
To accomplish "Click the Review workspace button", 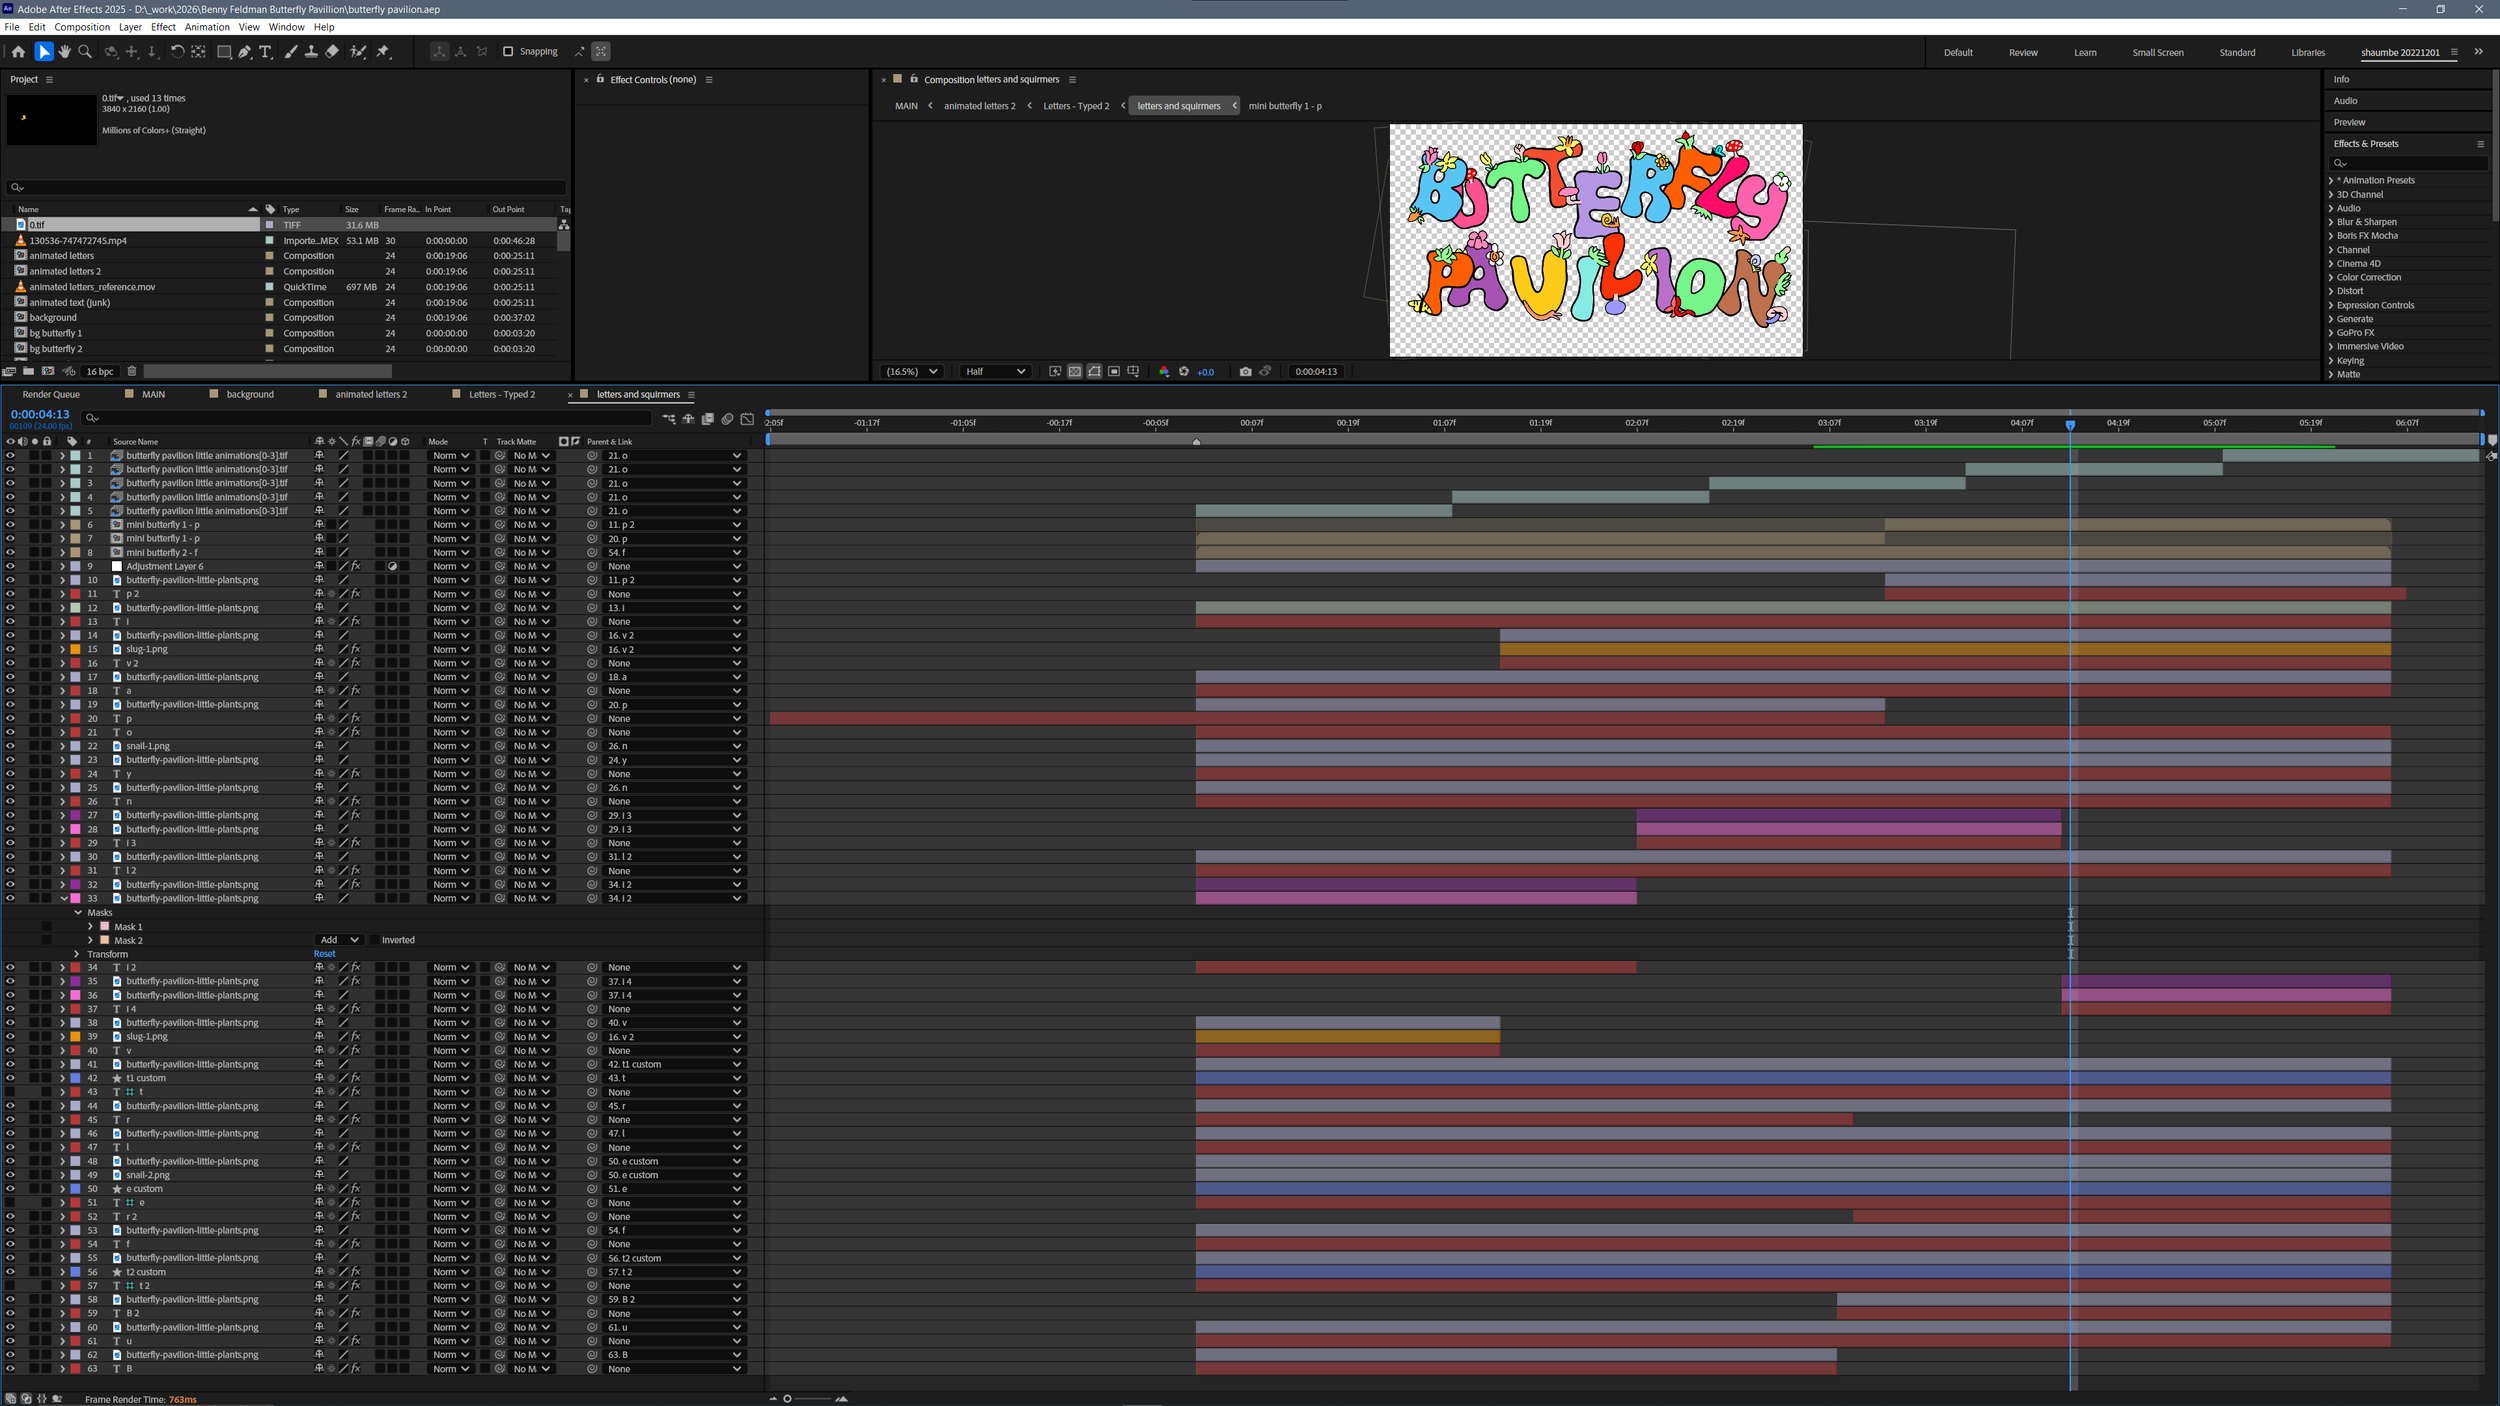I will (2023, 53).
